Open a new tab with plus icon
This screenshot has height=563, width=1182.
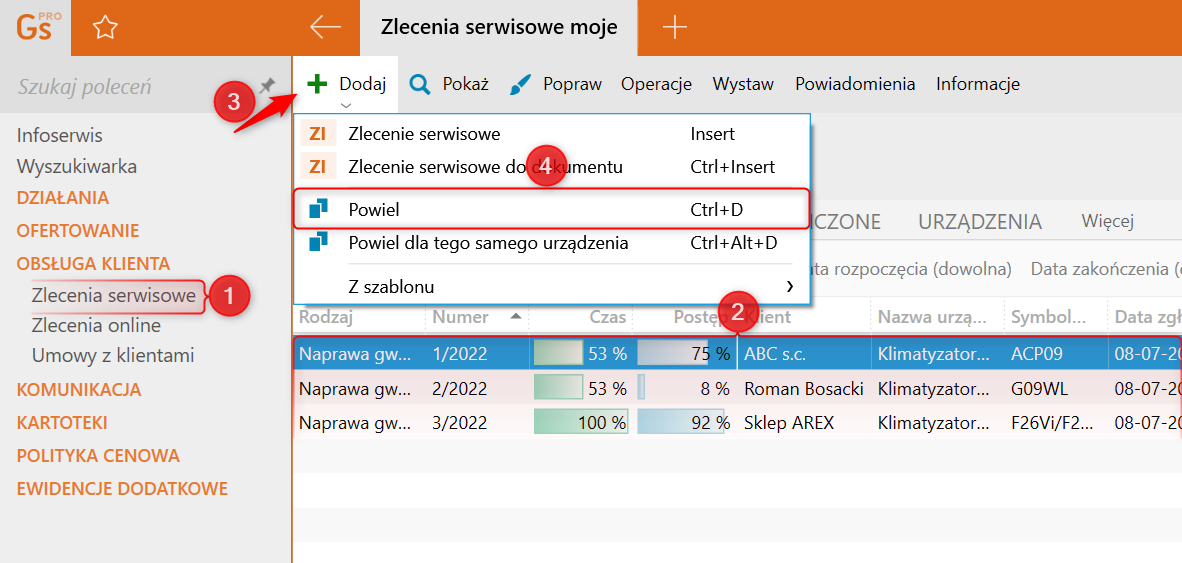pyautogui.click(x=675, y=27)
